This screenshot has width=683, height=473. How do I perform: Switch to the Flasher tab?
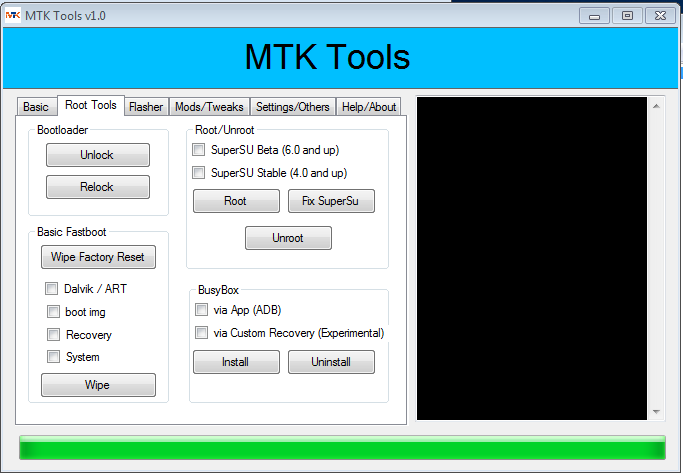tap(146, 107)
